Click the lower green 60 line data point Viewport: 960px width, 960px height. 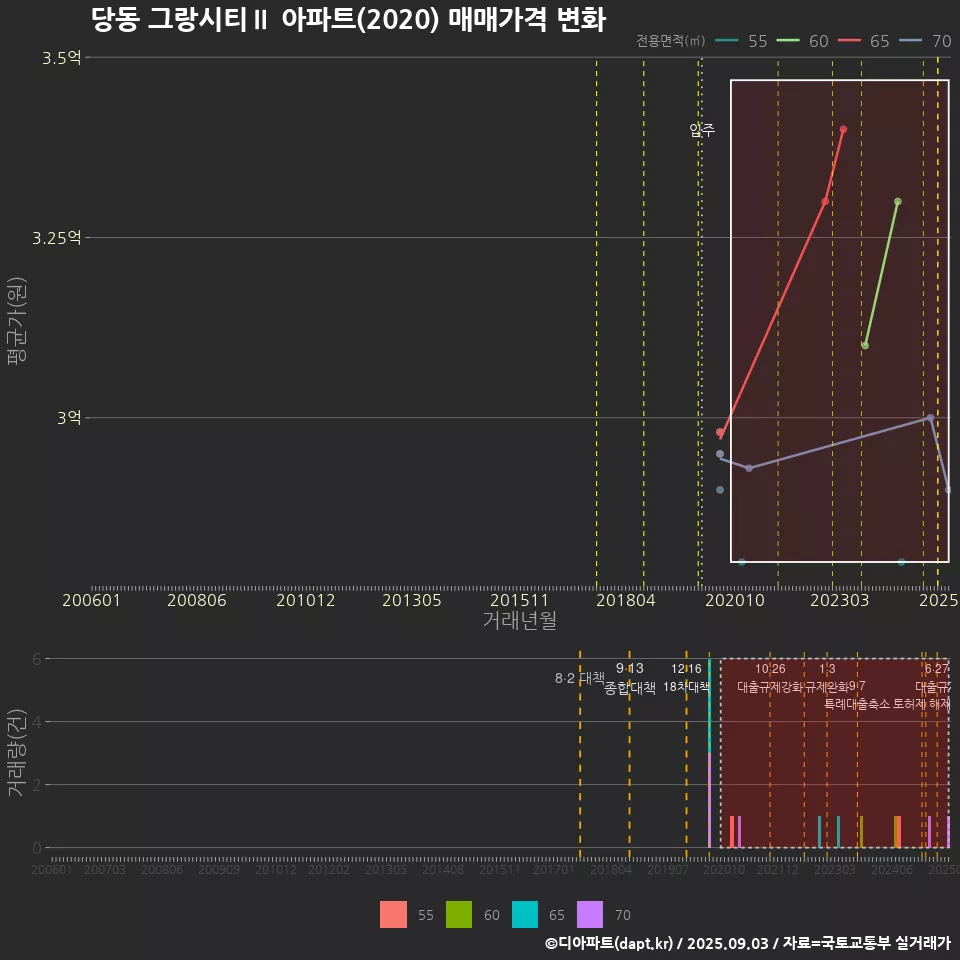click(x=865, y=345)
